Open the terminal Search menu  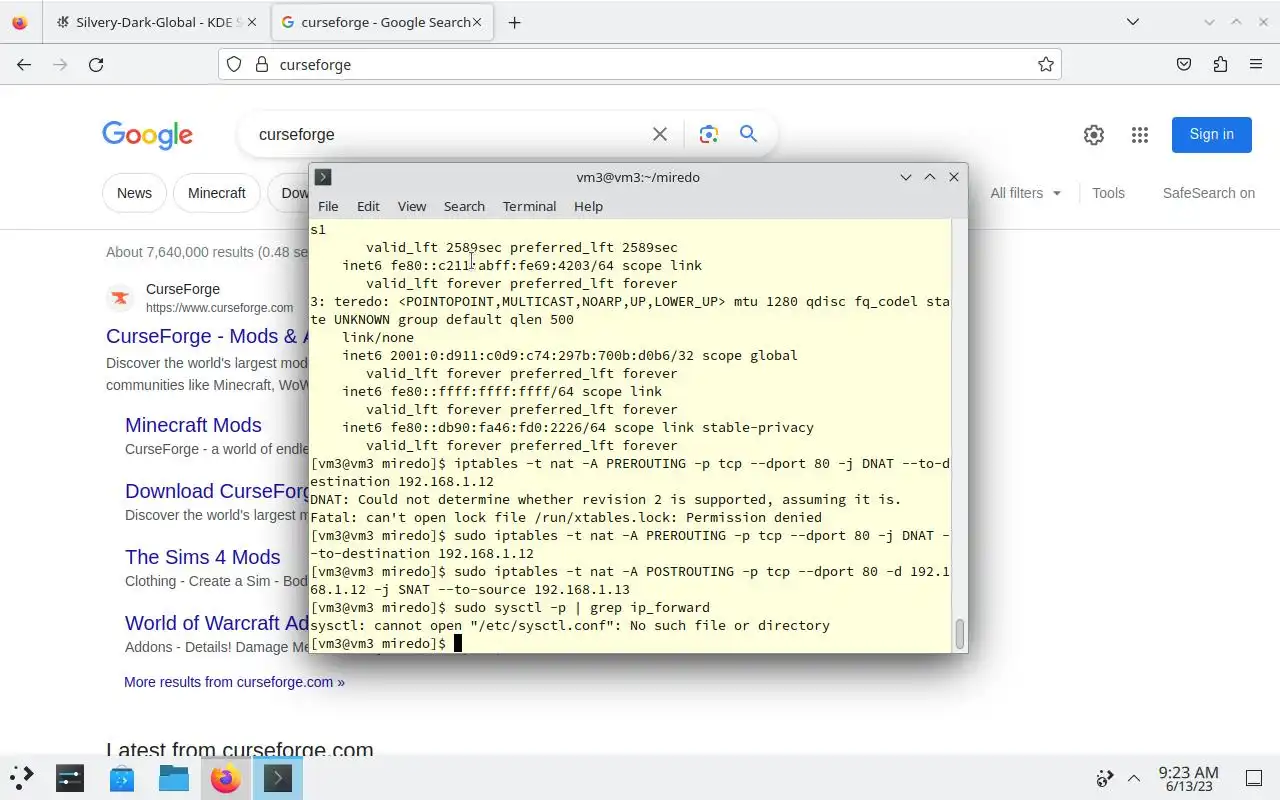464,206
